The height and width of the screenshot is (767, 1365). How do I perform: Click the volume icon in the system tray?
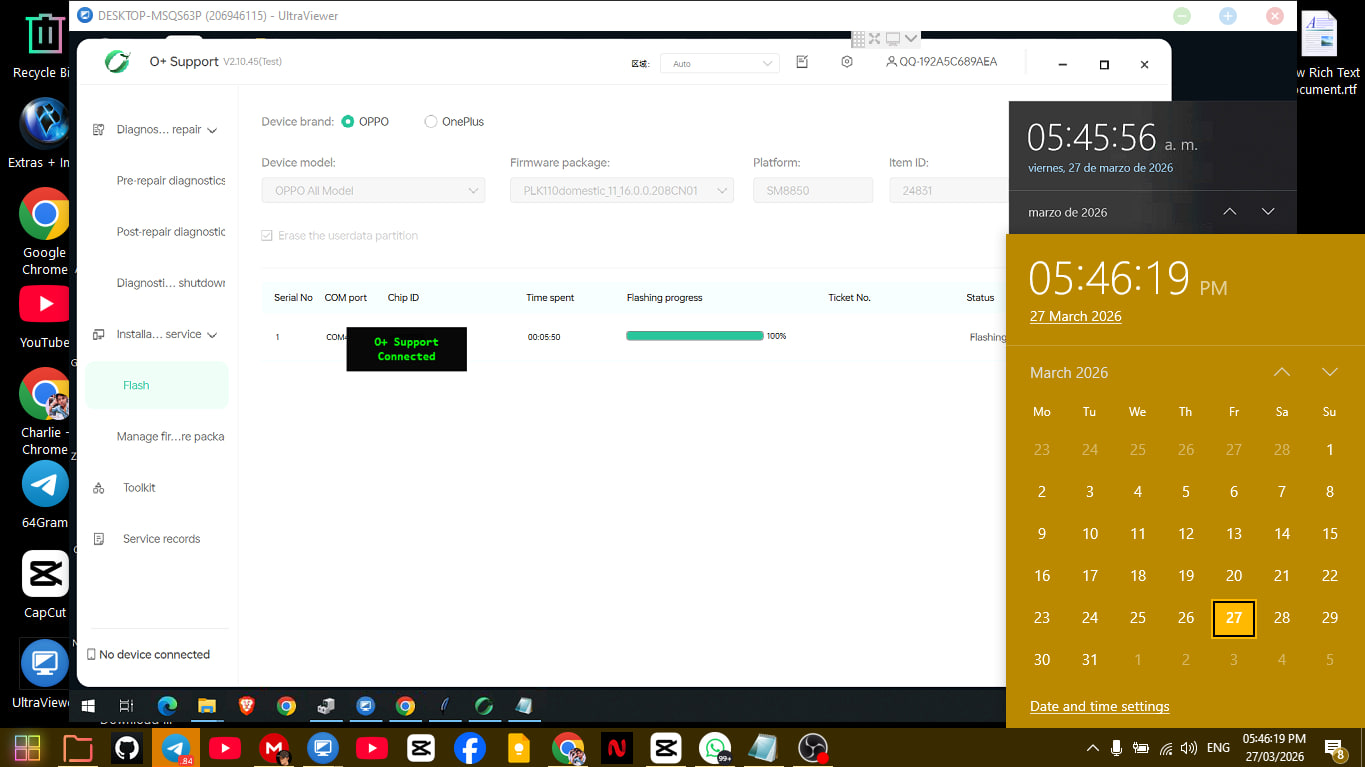click(x=1189, y=748)
